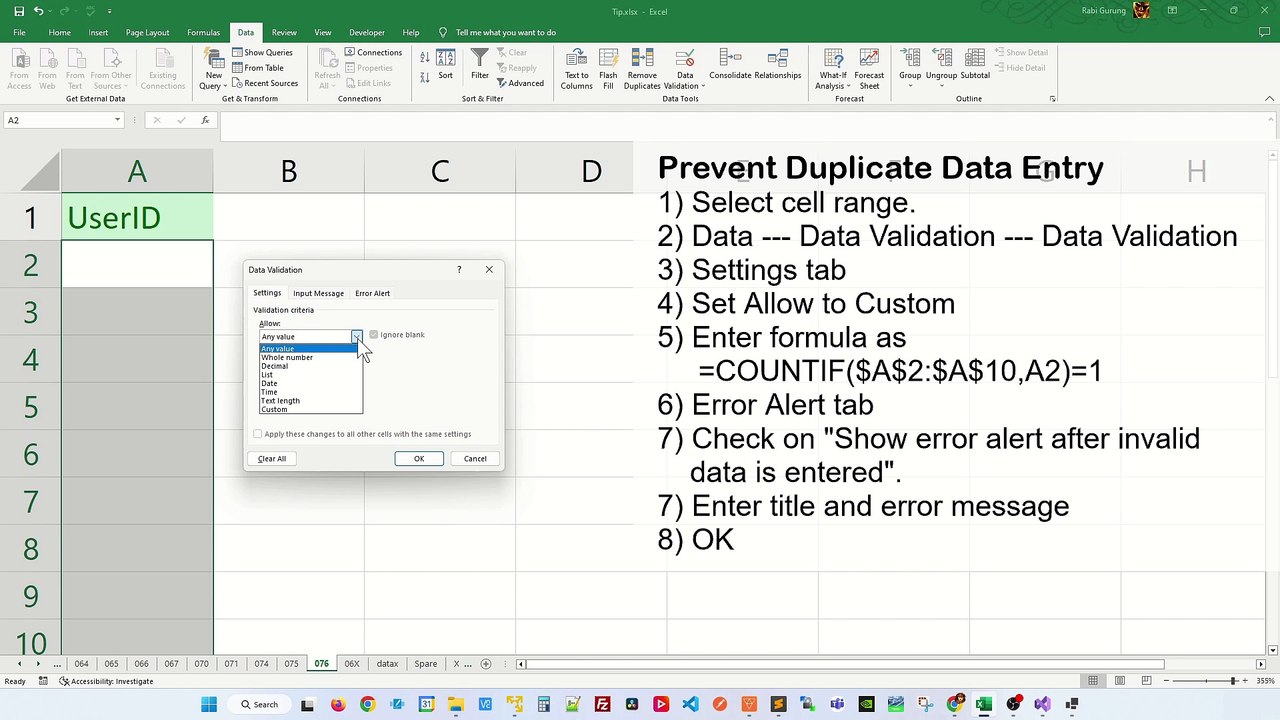The width and height of the screenshot is (1280, 720).
Task: Save the workbook from the quick access toolbar
Action: pyautogui.click(x=19, y=11)
